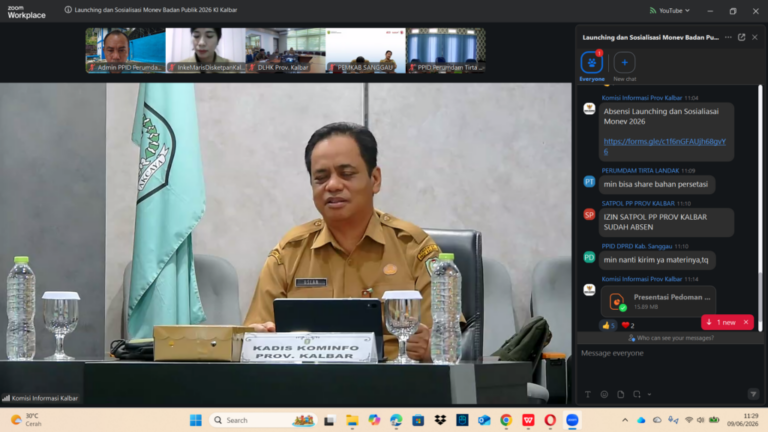Show hidden system tray icons
Viewport: 768px width, 432px height.
625,420
